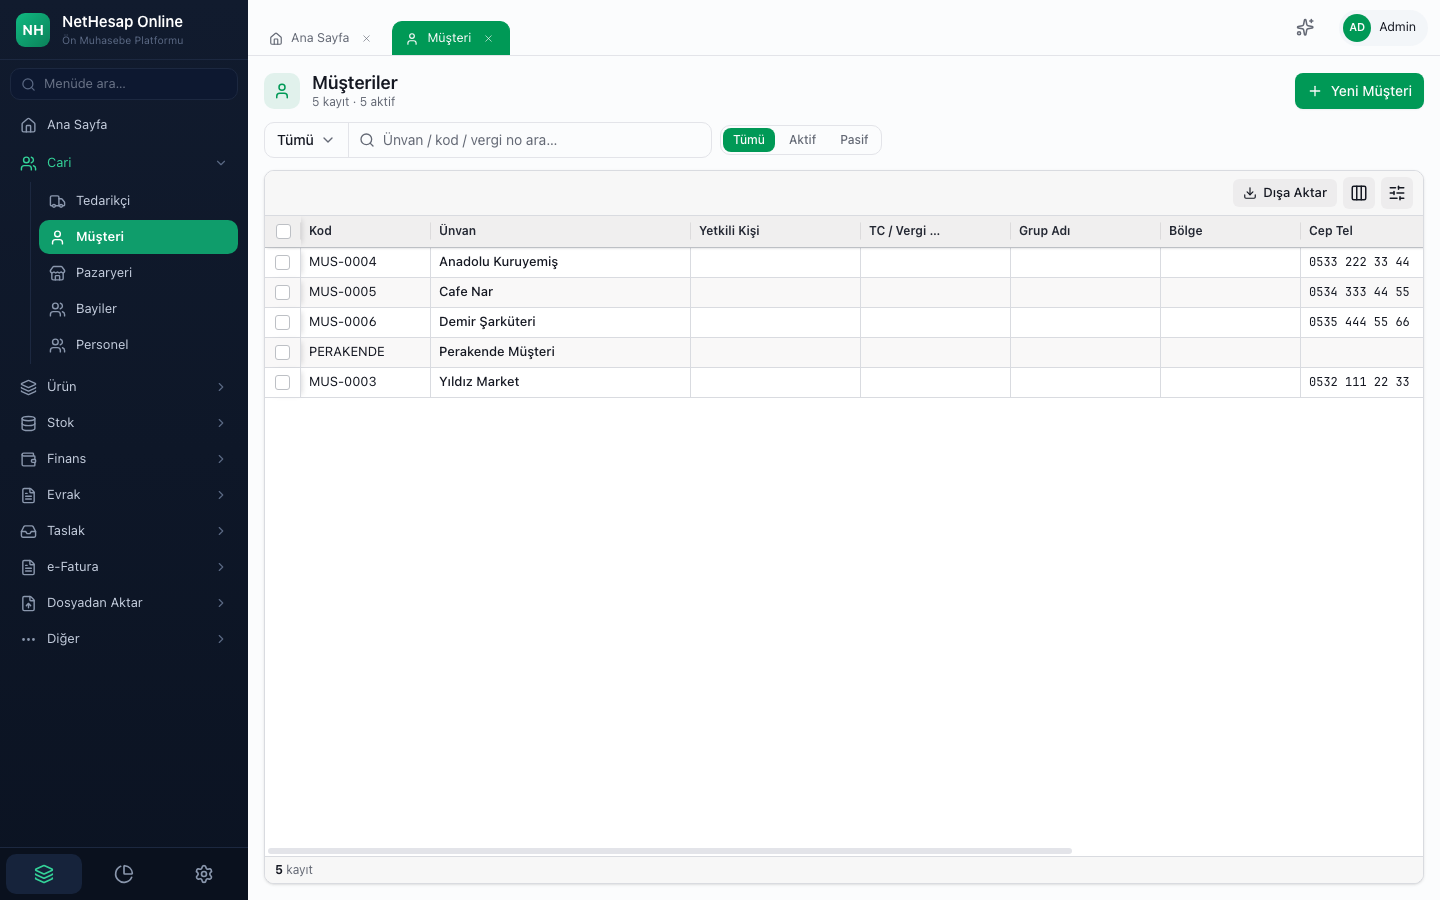Screen dimensions: 1440x900
Task: Open the Tümü search scope dropdown
Action: [306, 140]
